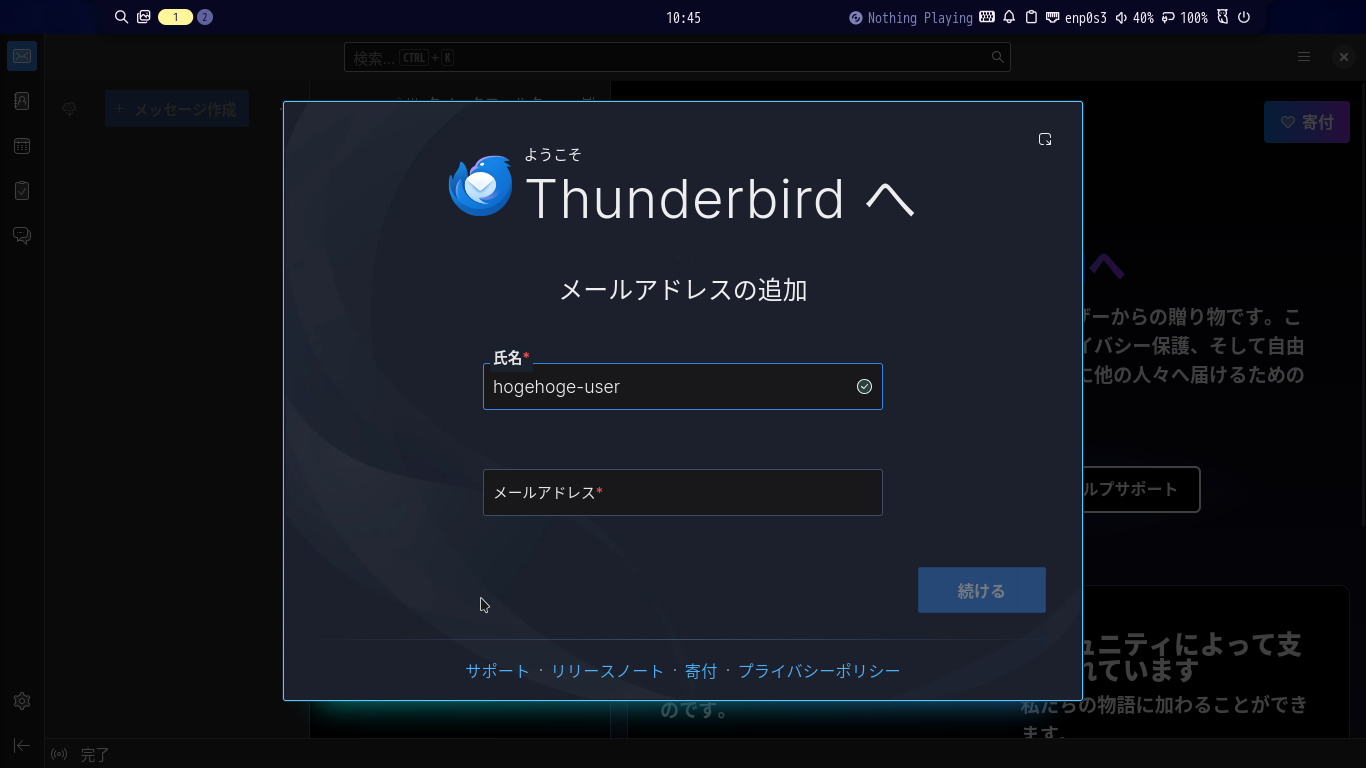Click the keyboard icon in top panel
This screenshot has width=1366, height=768.
pos(987,17)
